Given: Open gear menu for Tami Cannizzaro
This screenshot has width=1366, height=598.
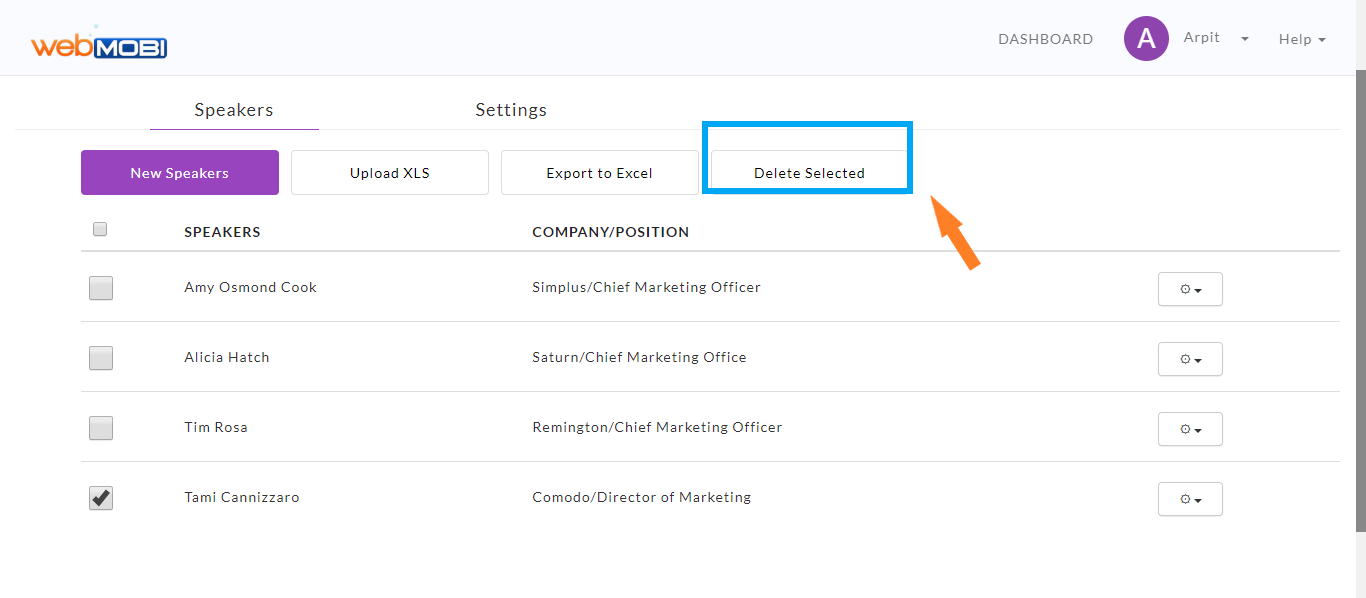Looking at the screenshot, I should pos(1190,499).
